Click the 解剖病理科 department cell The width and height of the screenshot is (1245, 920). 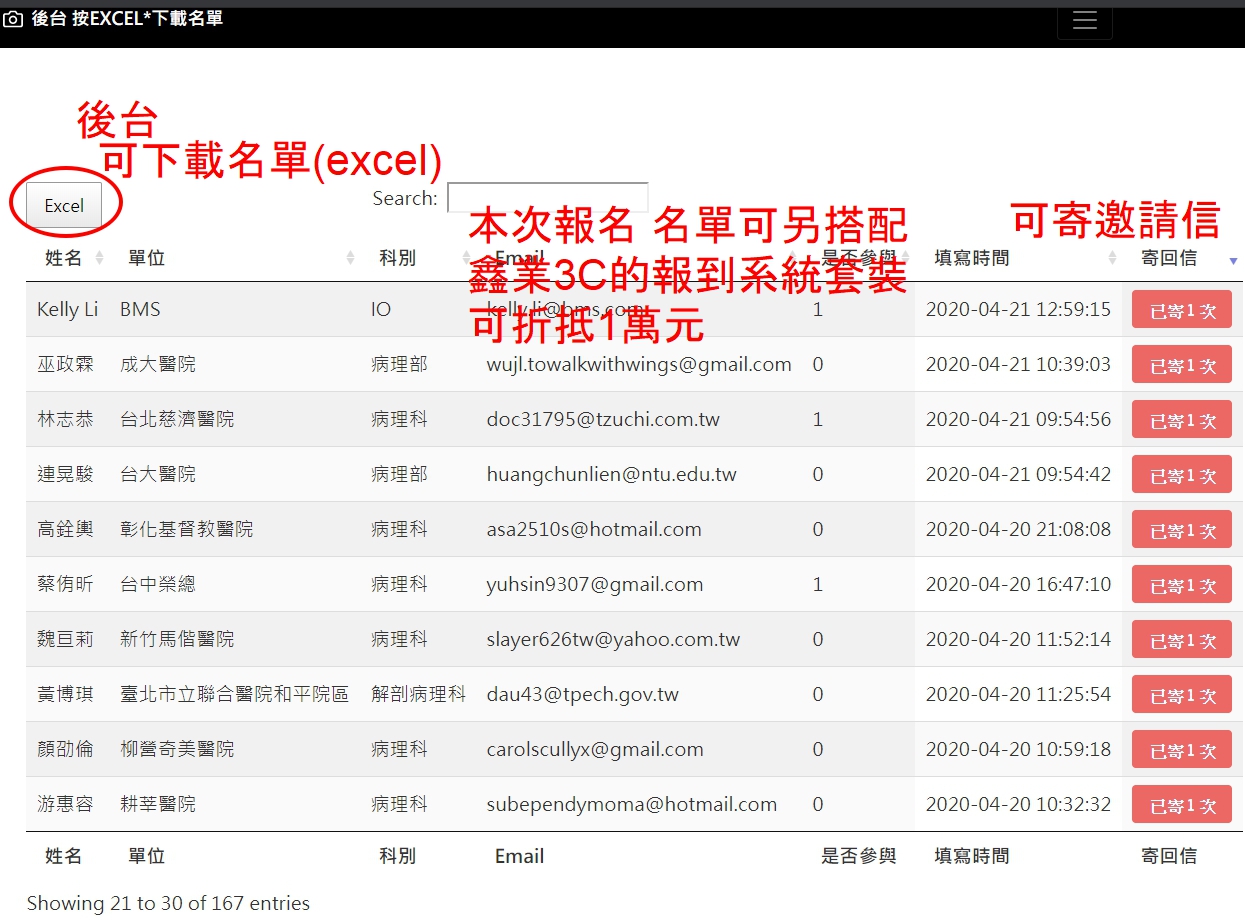419,694
